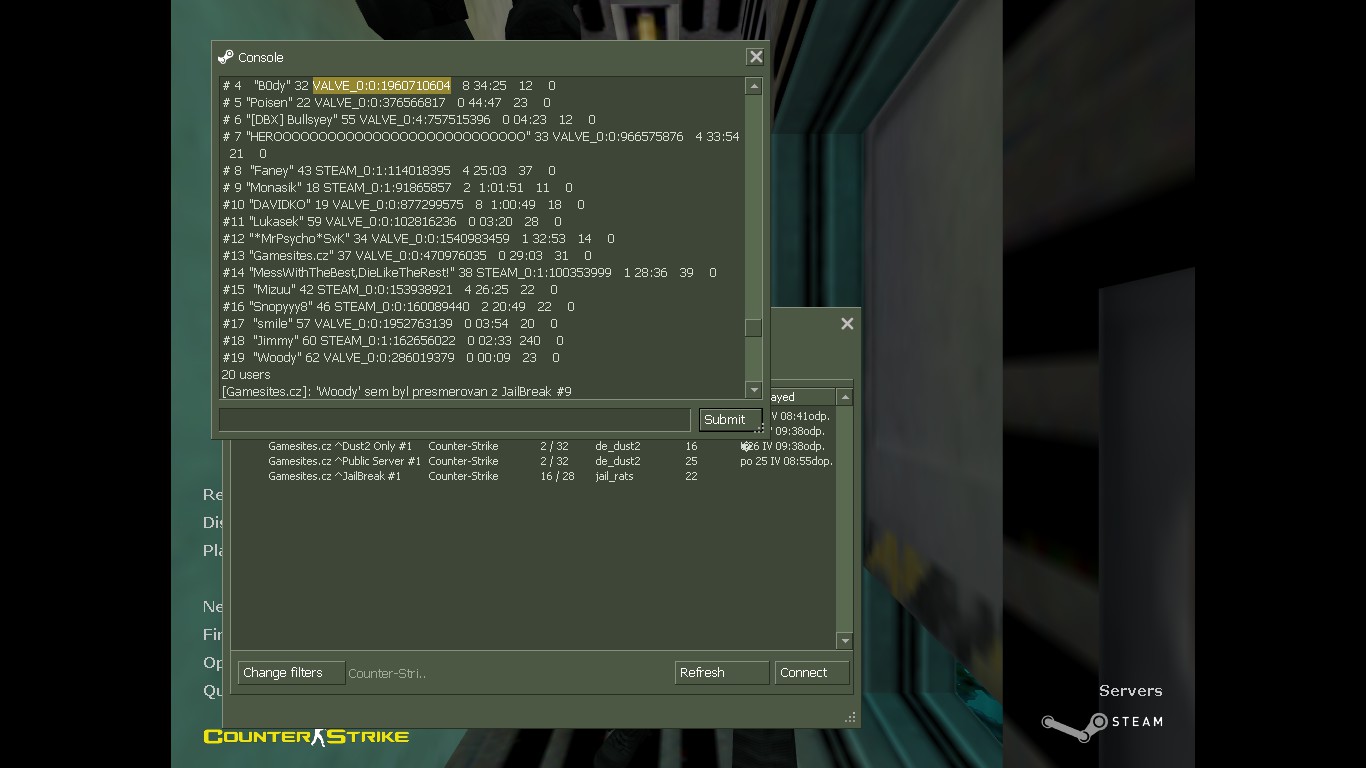Viewport: 1366px width, 768px height.
Task: Click the server browser resize grip corner
Action: pyautogui.click(x=850, y=717)
